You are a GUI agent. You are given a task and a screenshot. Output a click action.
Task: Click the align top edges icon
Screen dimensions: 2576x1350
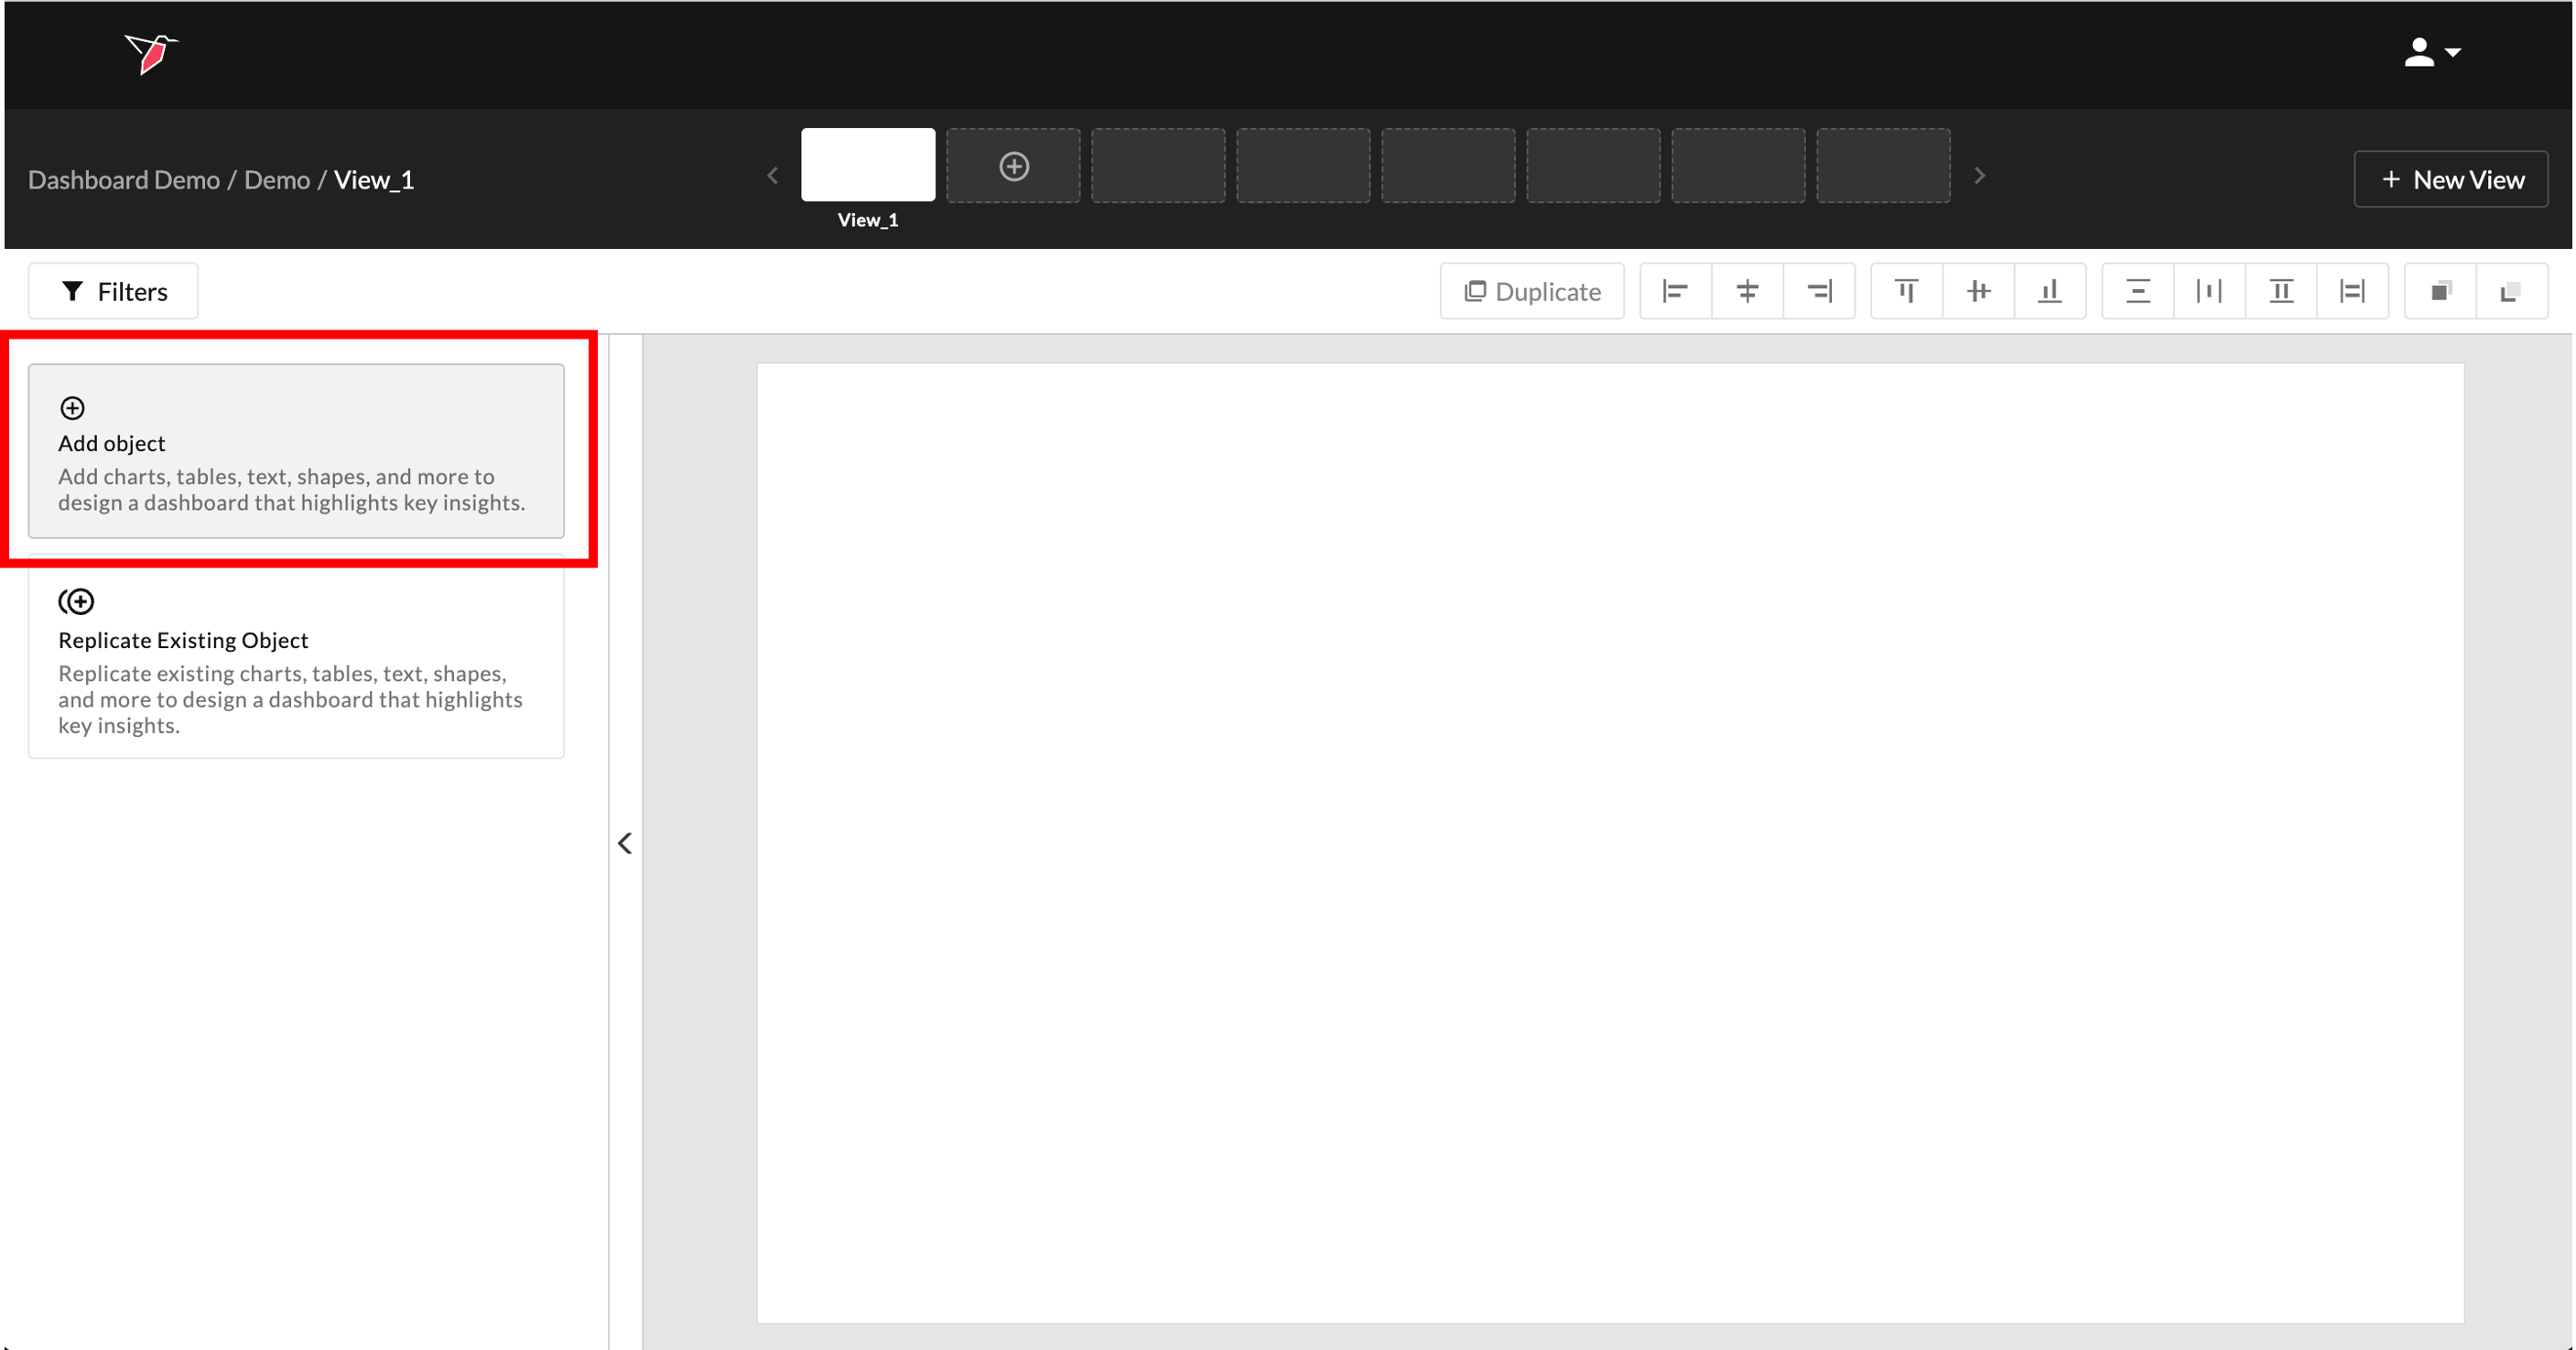pos(1906,291)
